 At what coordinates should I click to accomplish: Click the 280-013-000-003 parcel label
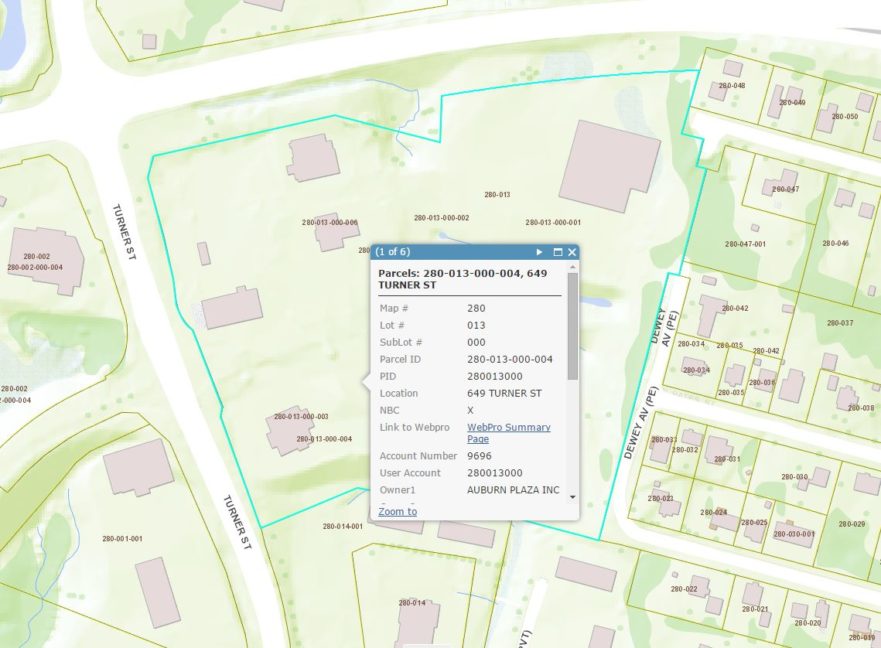pos(301,416)
